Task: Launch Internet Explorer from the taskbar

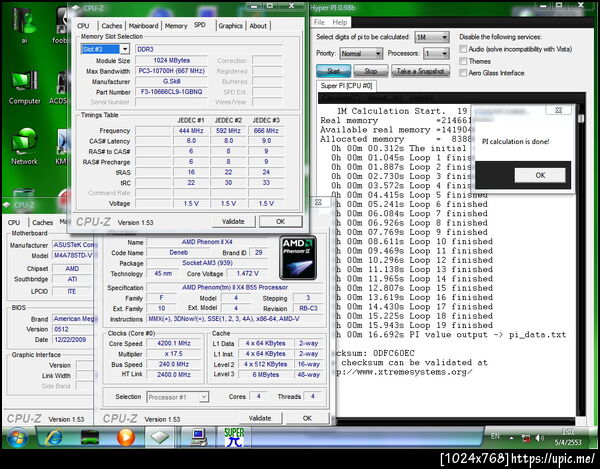Action: 54,438
